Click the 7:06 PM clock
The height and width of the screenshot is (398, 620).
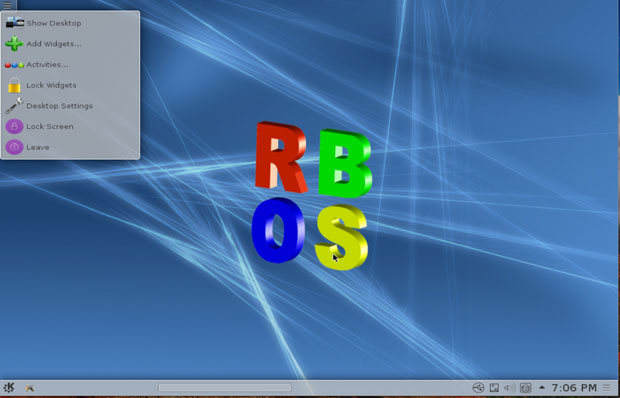[x=574, y=387]
